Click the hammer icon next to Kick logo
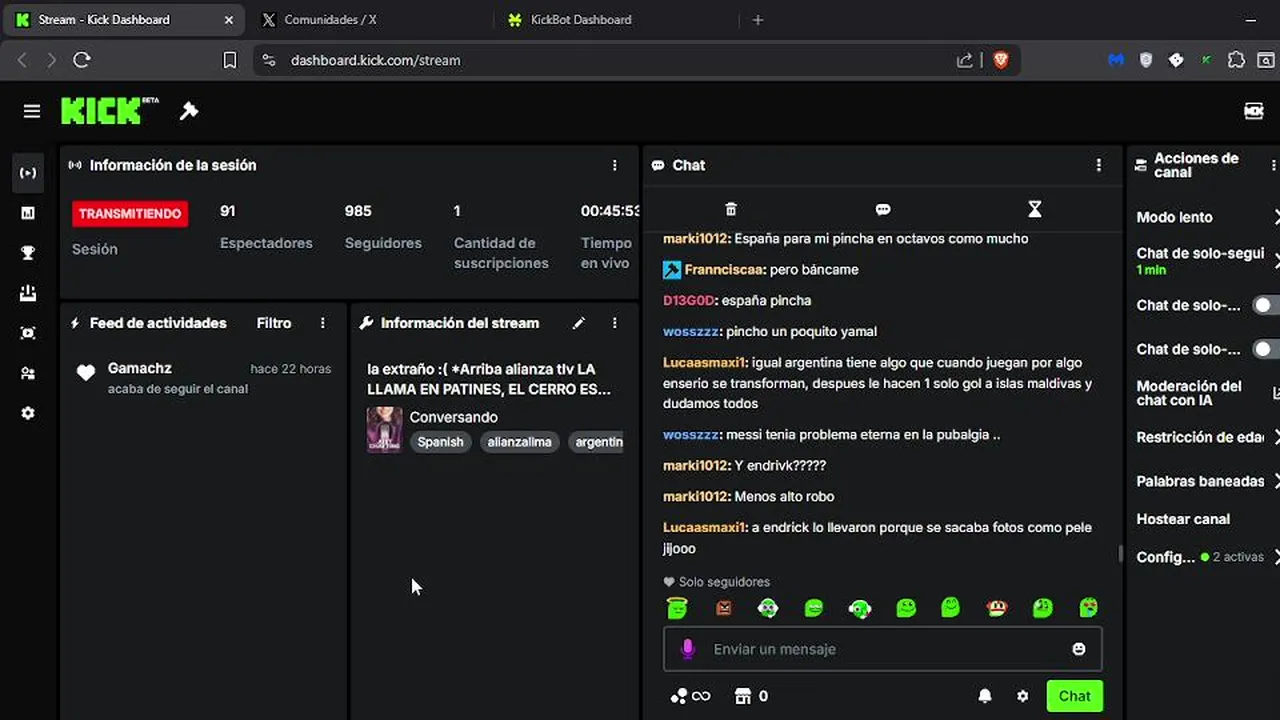Viewport: 1280px width, 720px height. (189, 111)
